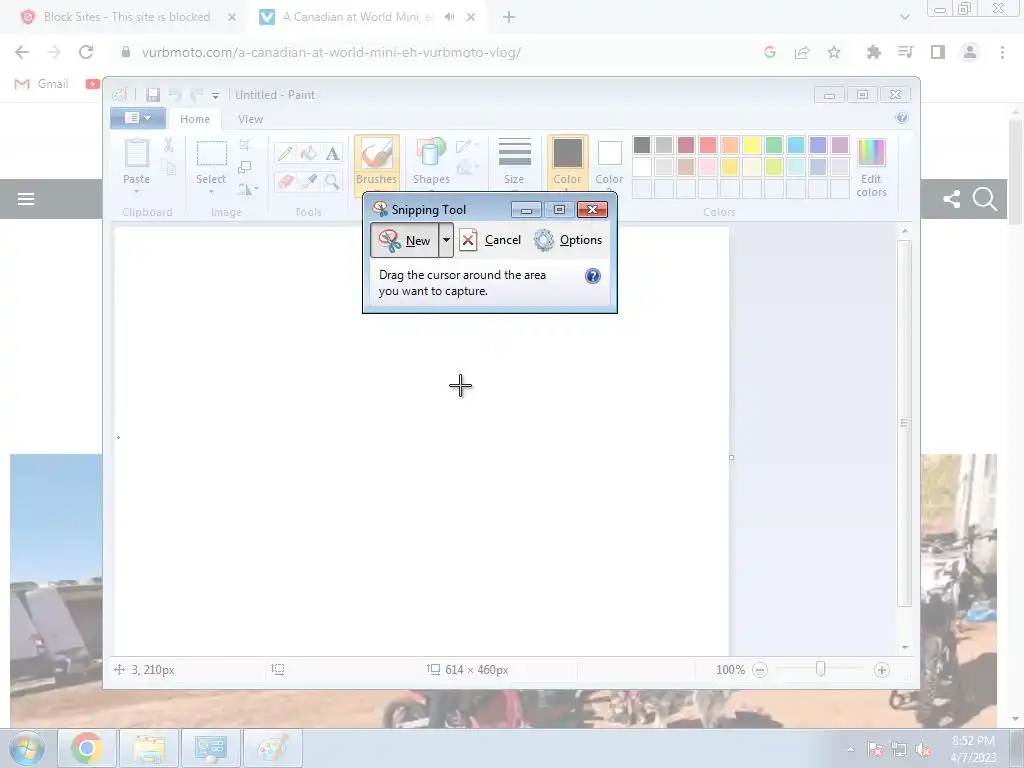Click the Paint vertical scrollbar
1024x768 pixels.
[x=904, y=423]
